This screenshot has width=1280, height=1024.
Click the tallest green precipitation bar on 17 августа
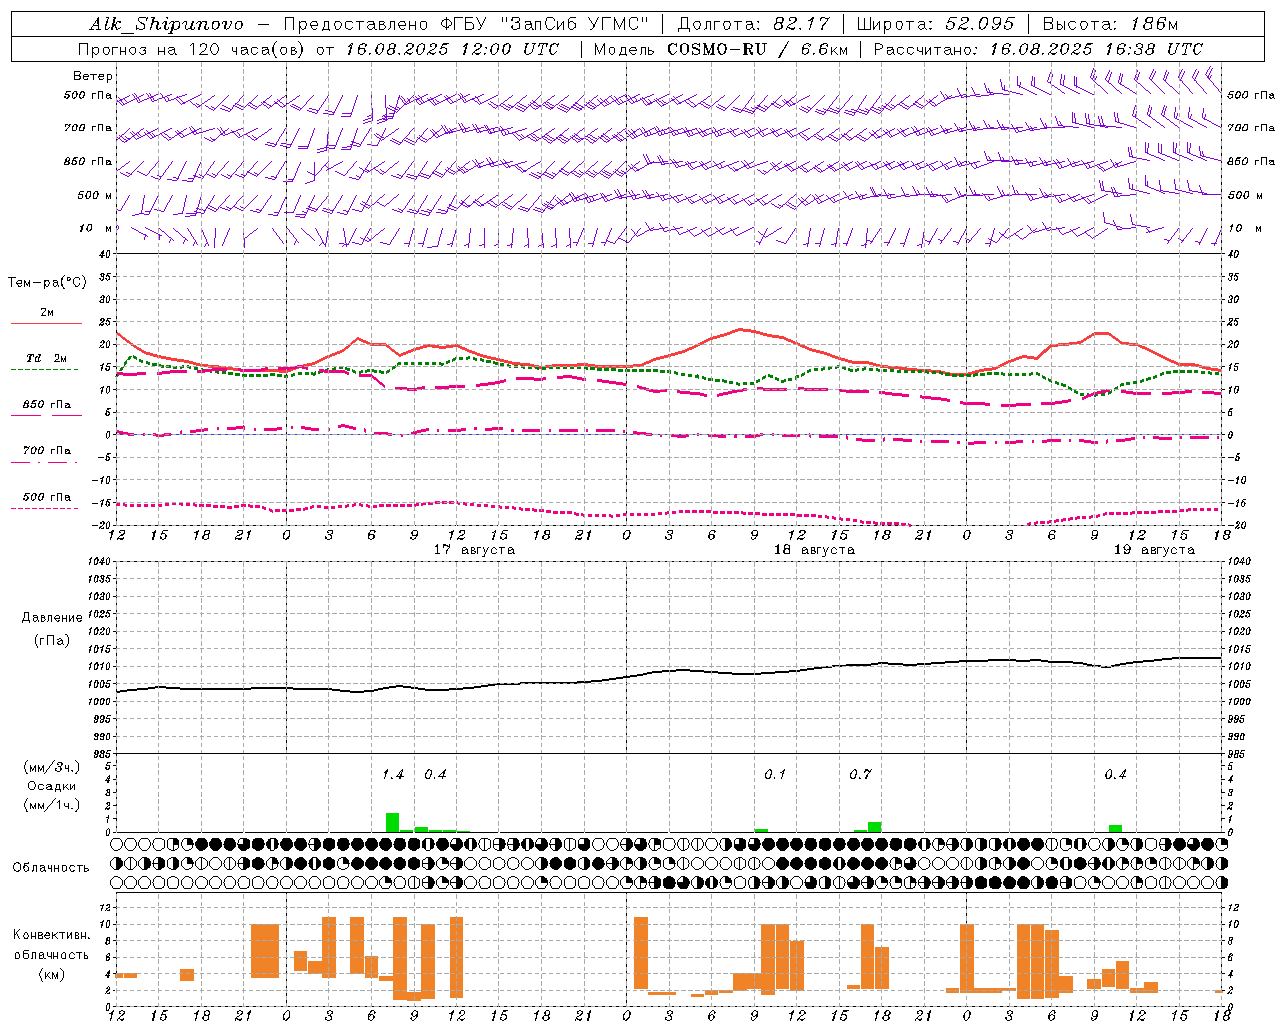pyautogui.click(x=393, y=822)
